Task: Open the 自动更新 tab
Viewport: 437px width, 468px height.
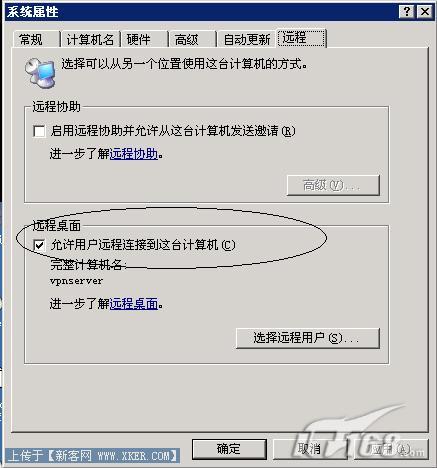Action: coord(247,39)
